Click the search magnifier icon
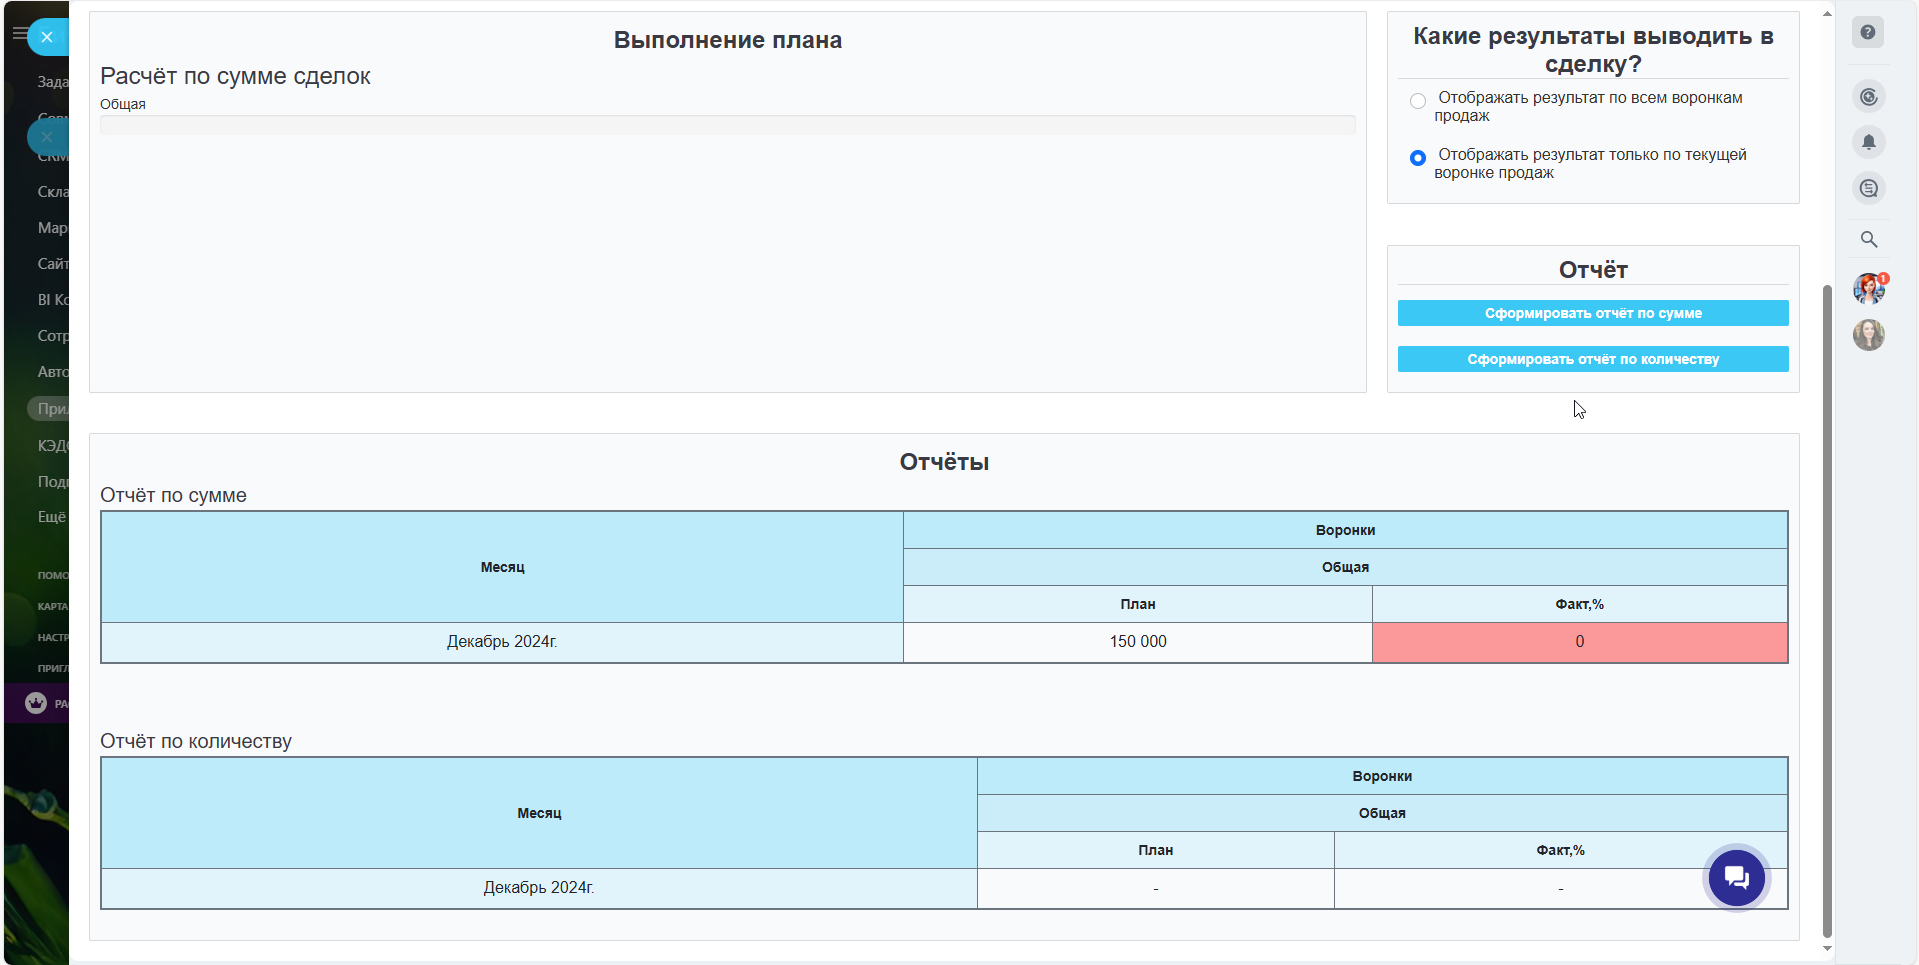1919x965 pixels. [x=1868, y=239]
